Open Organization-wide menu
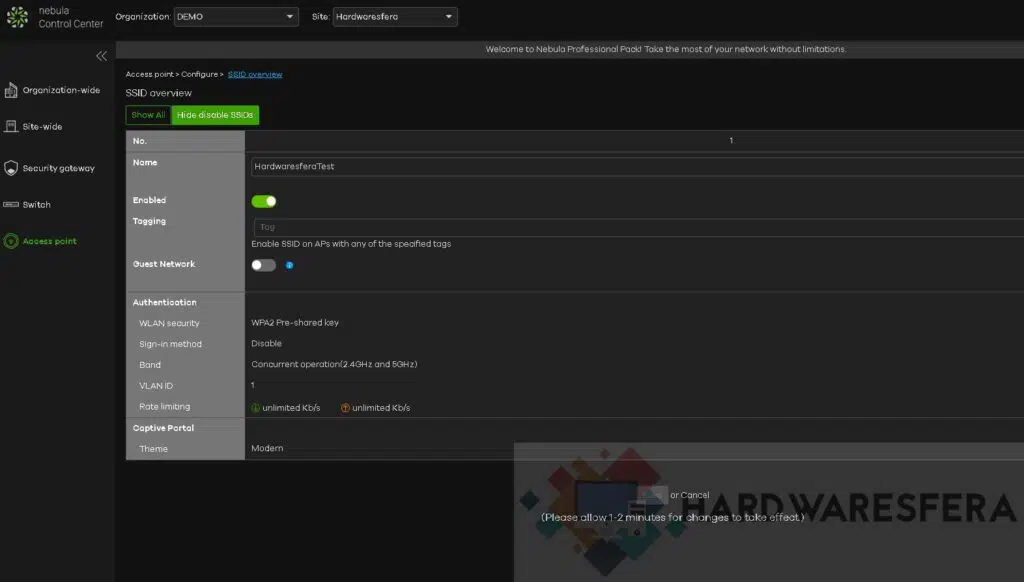The width and height of the screenshot is (1024, 582). [61, 90]
